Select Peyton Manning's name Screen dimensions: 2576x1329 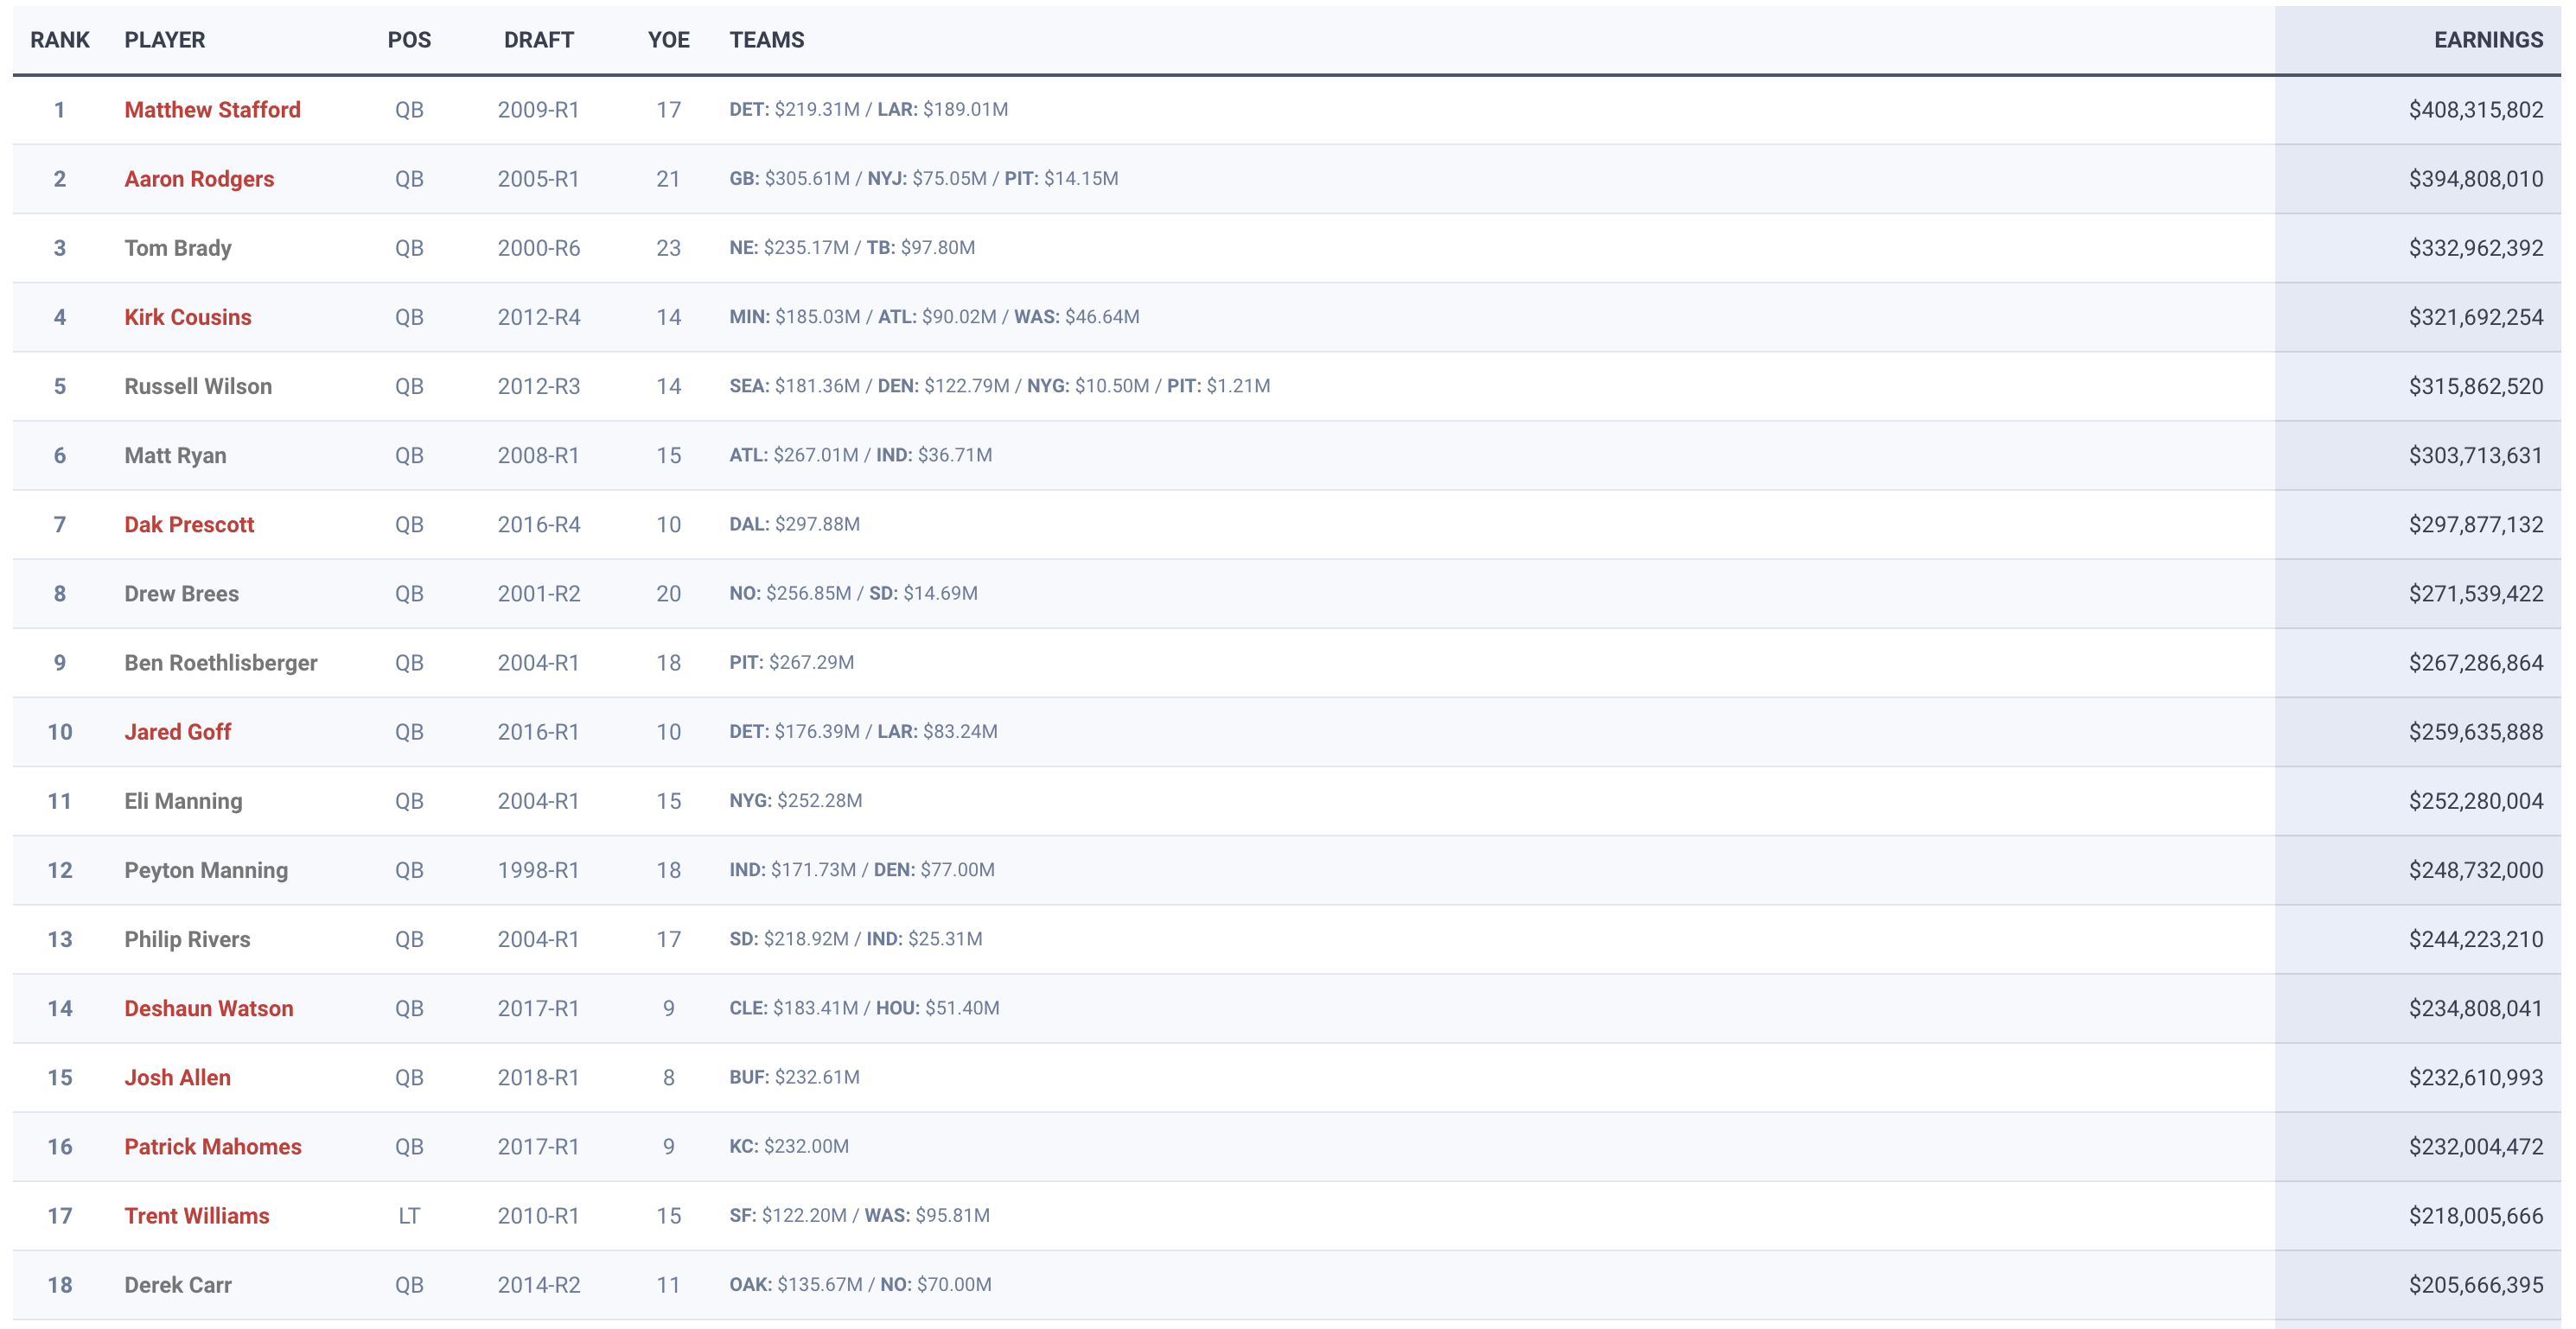(x=206, y=870)
